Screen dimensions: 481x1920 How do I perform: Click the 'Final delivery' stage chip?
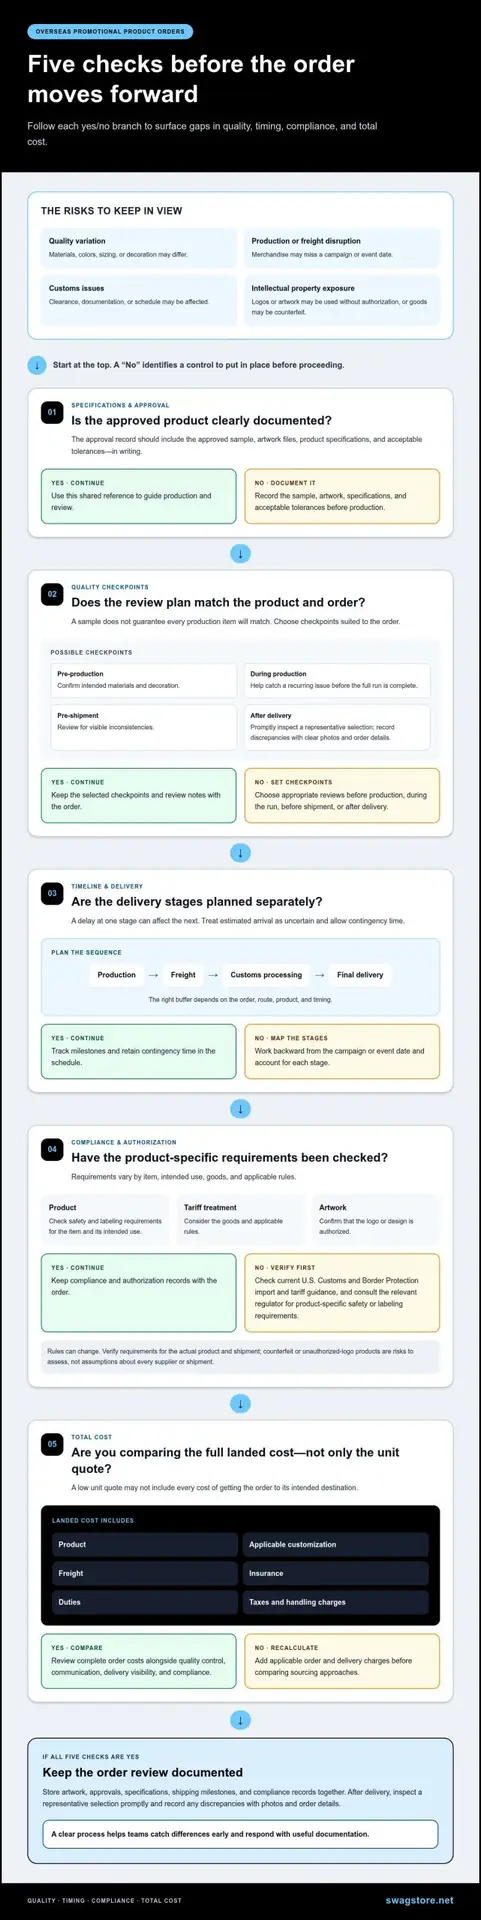[x=360, y=975]
